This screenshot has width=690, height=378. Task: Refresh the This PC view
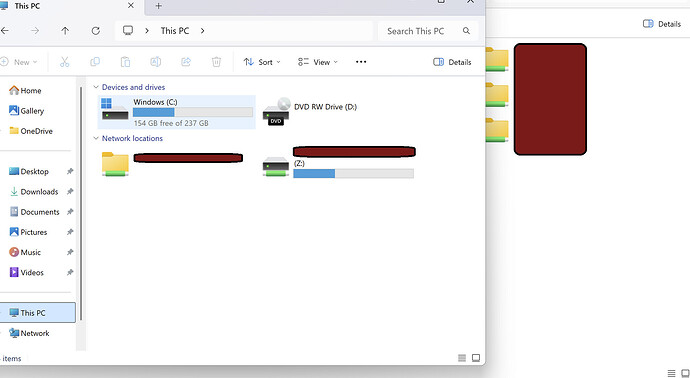[95, 31]
